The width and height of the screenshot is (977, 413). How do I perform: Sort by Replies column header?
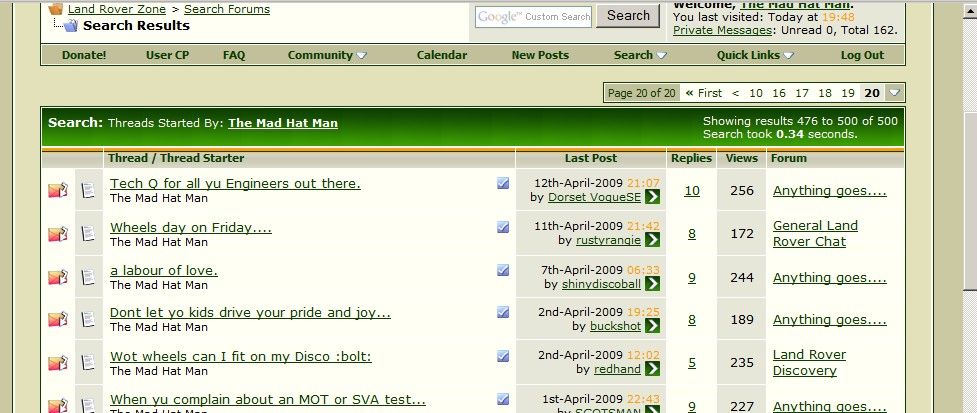pyautogui.click(x=691, y=158)
